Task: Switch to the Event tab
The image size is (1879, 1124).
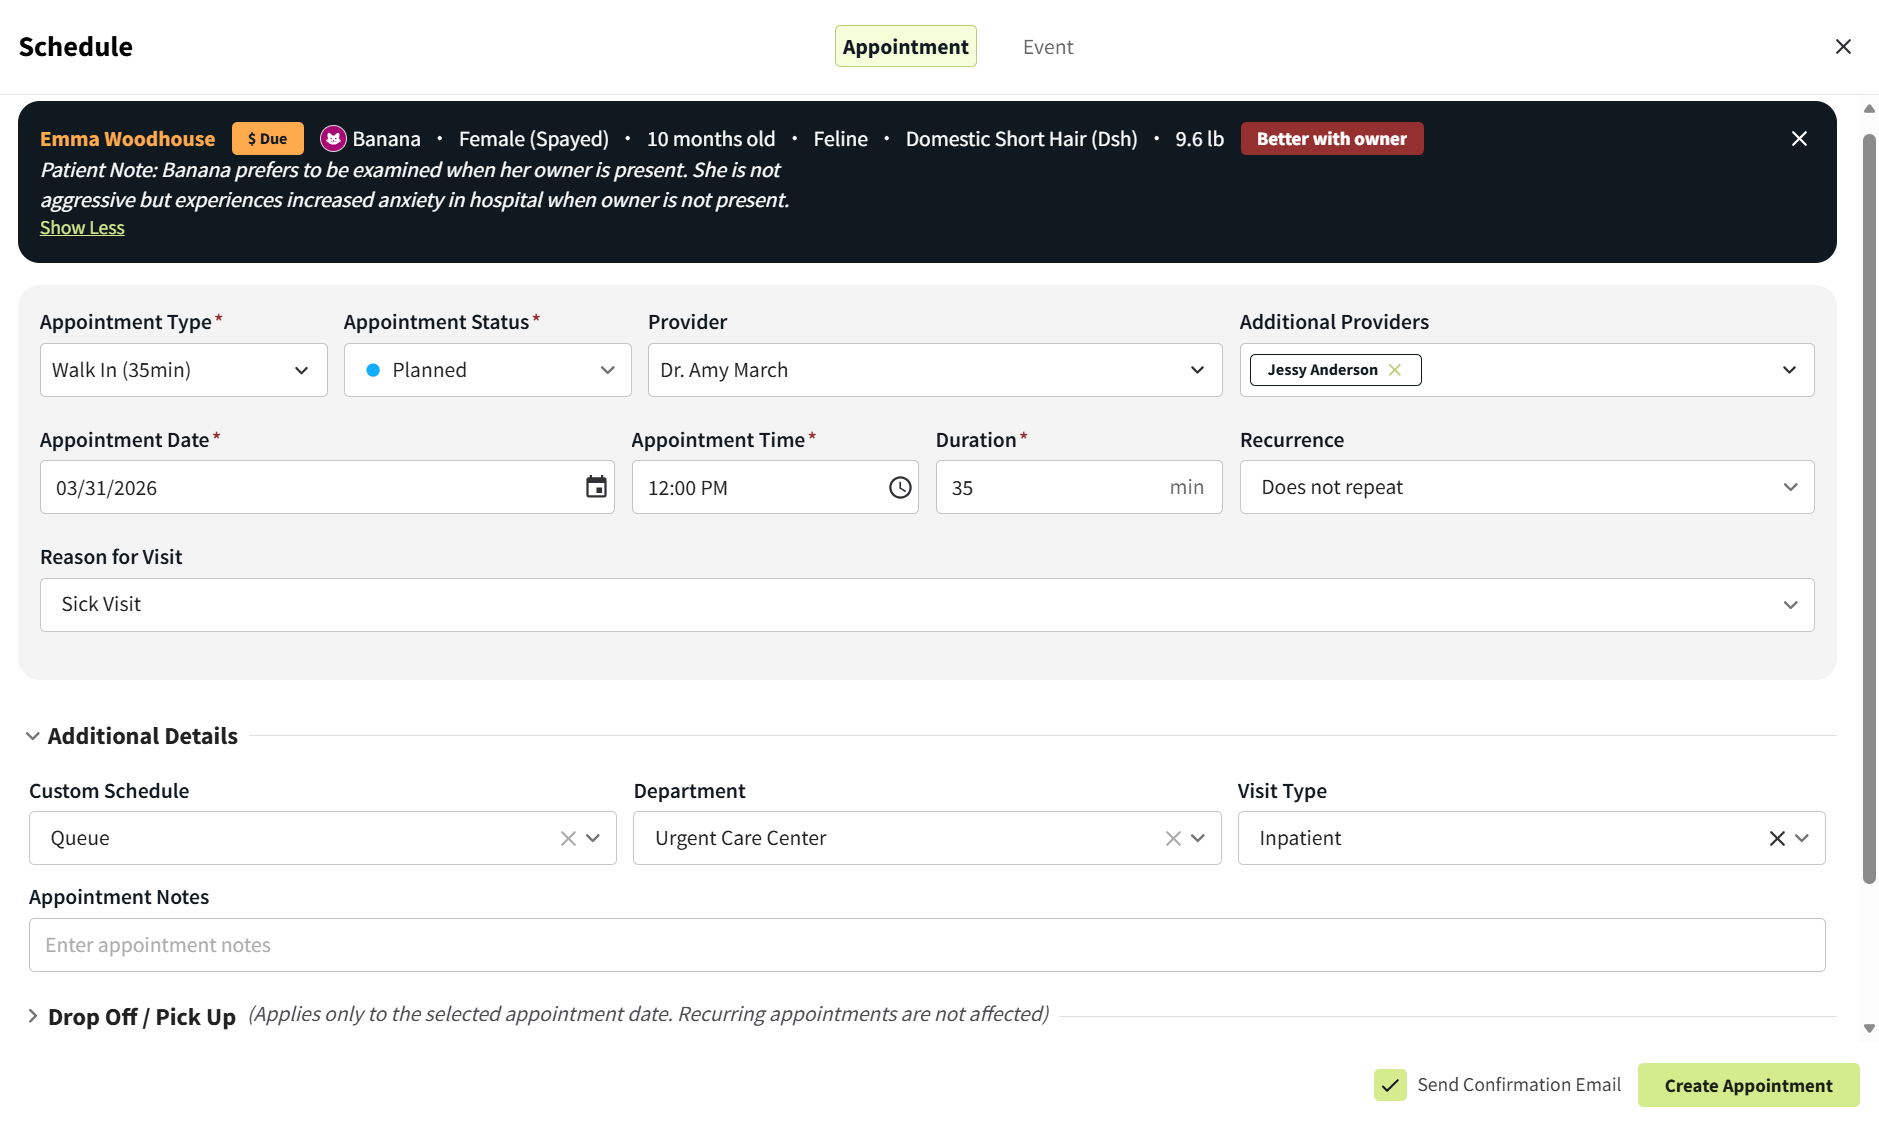Action: pos(1048,47)
